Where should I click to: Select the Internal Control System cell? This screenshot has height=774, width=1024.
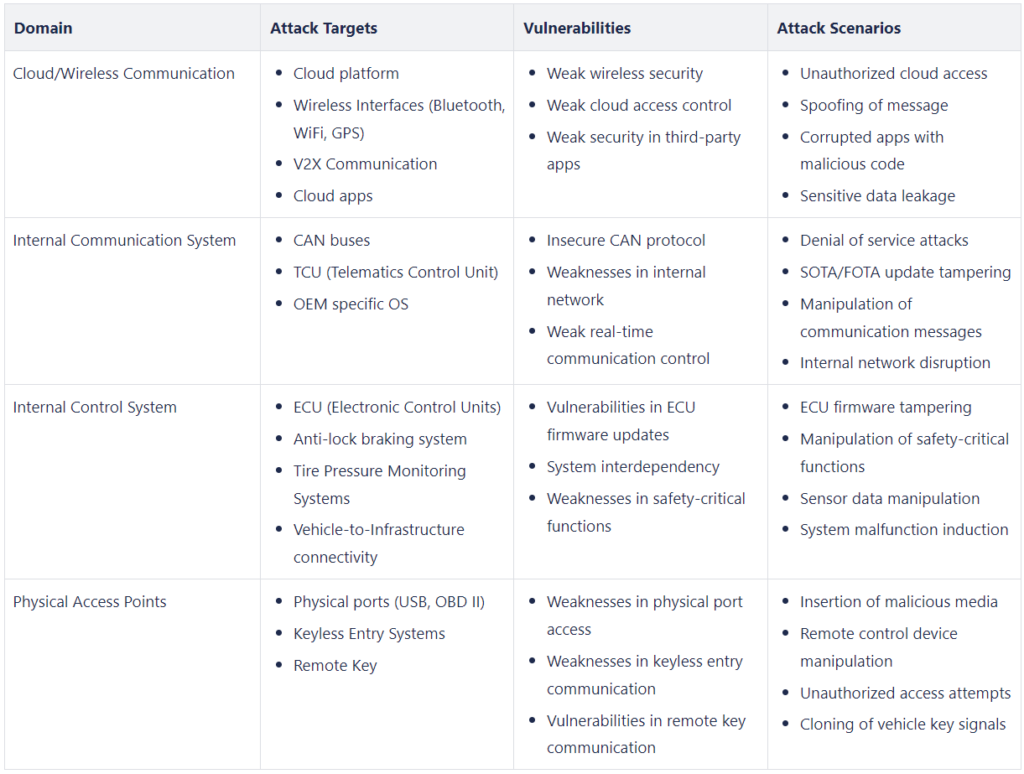[94, 407]
